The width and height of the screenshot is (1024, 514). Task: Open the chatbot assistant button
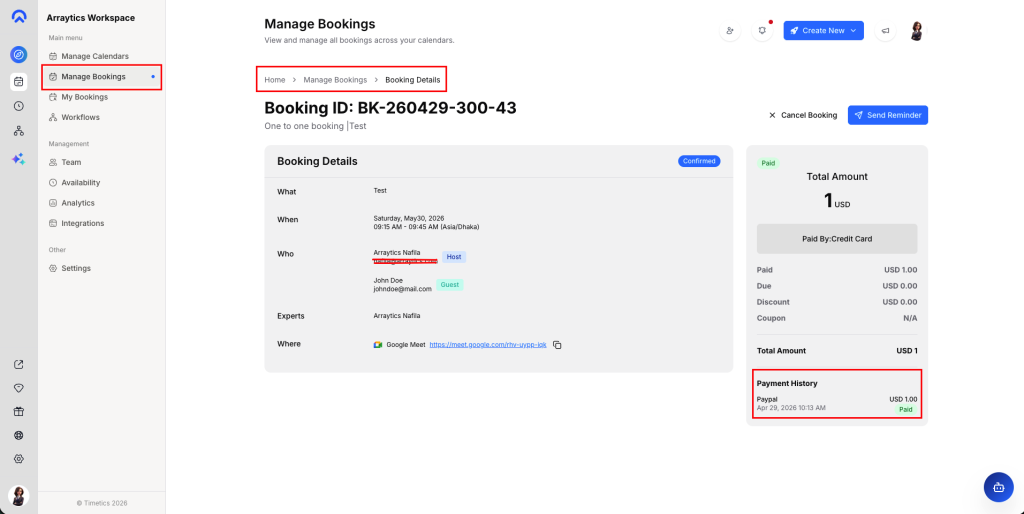pos(998,487)
